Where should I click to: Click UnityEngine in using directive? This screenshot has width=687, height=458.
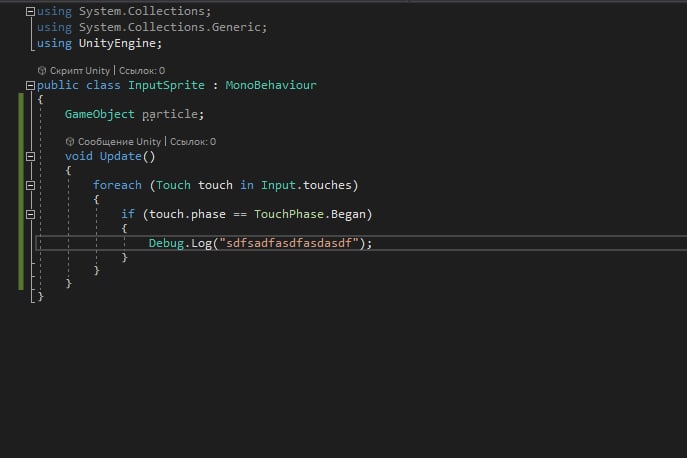tap(117, 43)
